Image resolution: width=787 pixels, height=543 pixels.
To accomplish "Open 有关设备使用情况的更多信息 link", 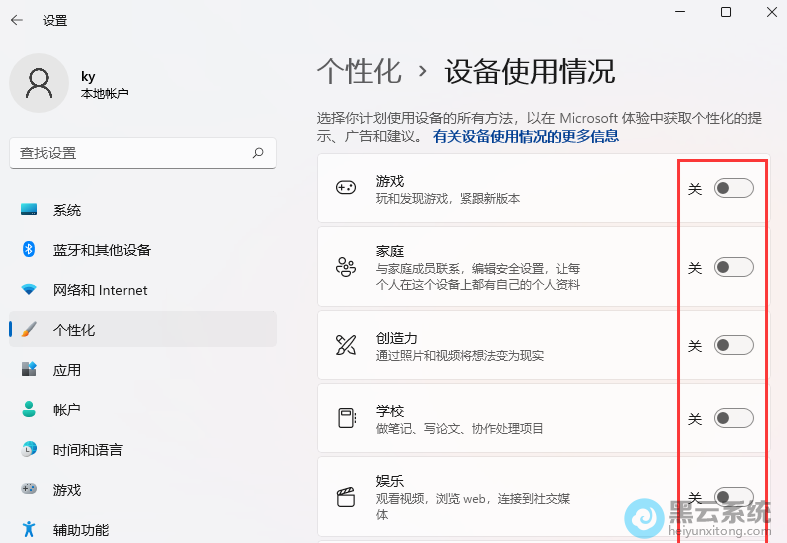I will pos(526,136).
